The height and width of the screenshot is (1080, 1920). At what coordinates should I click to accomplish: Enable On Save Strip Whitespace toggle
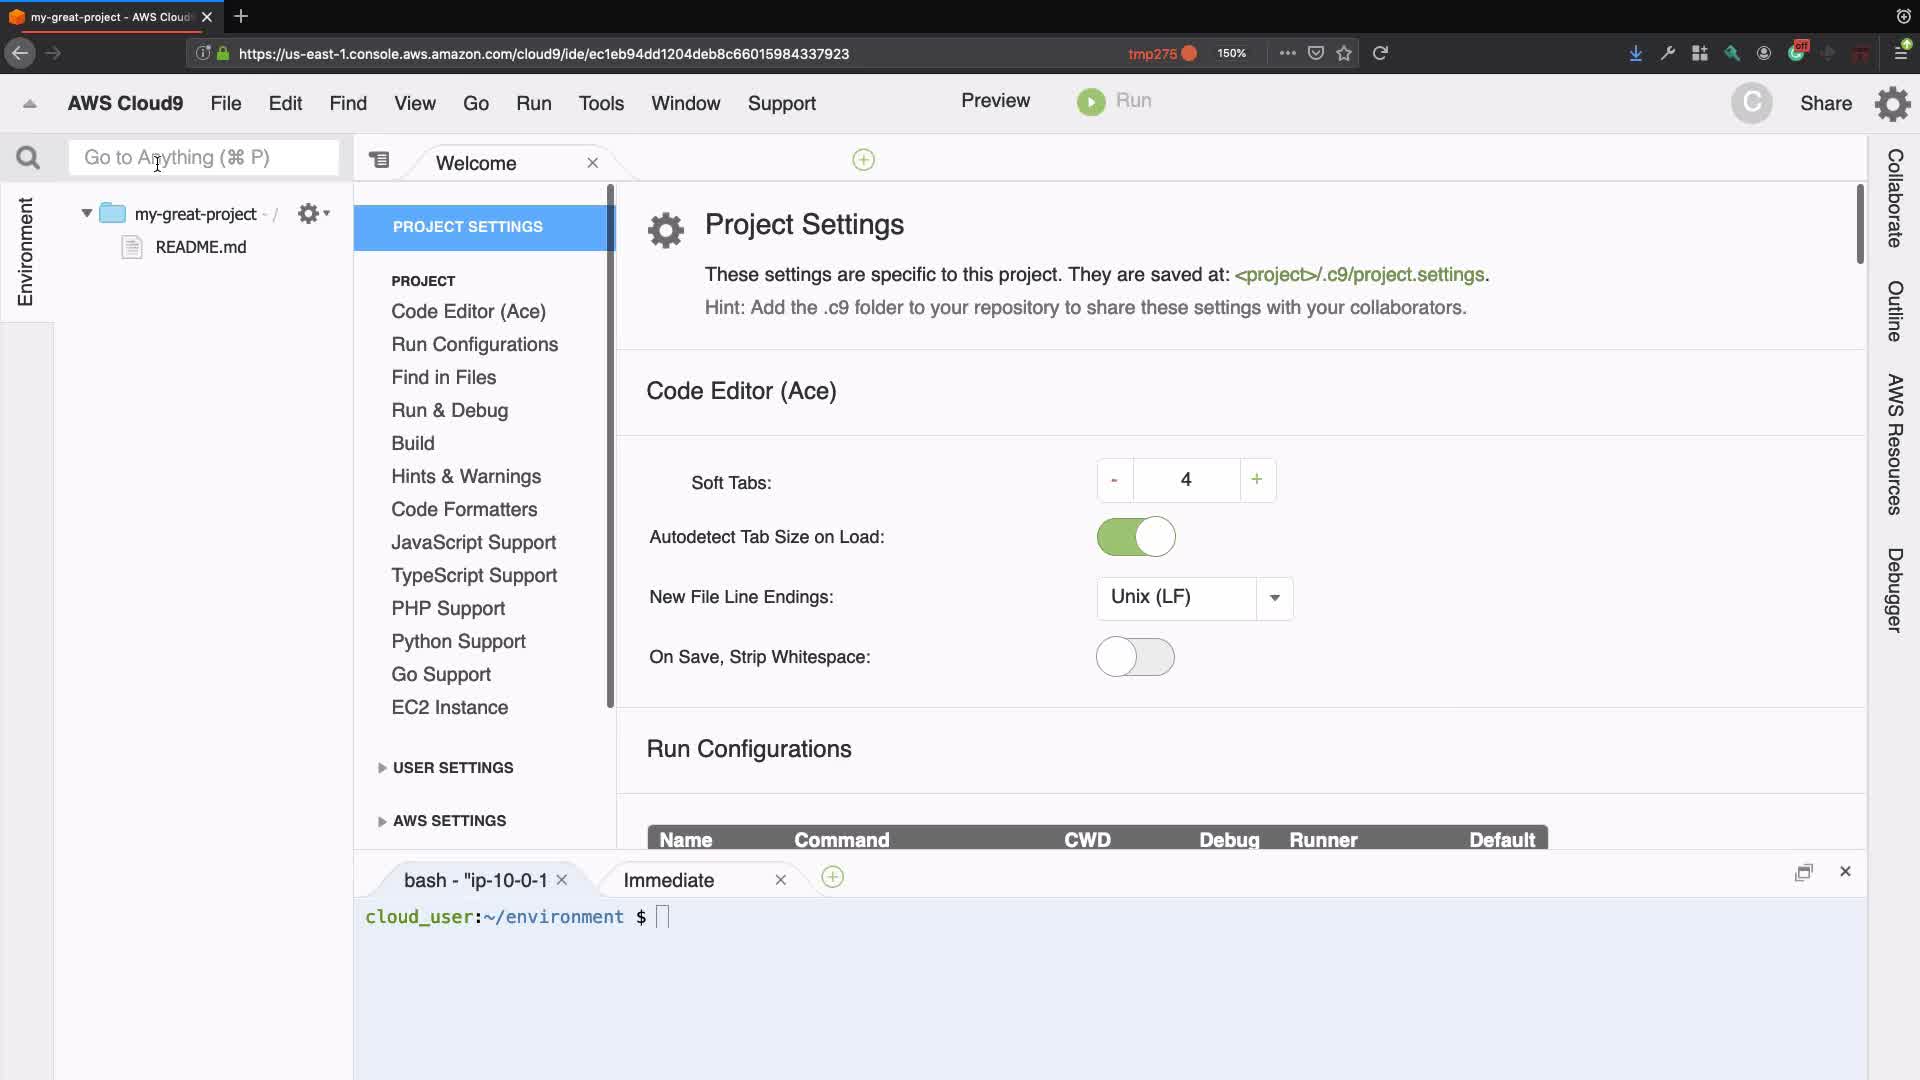click(1135, 657)
